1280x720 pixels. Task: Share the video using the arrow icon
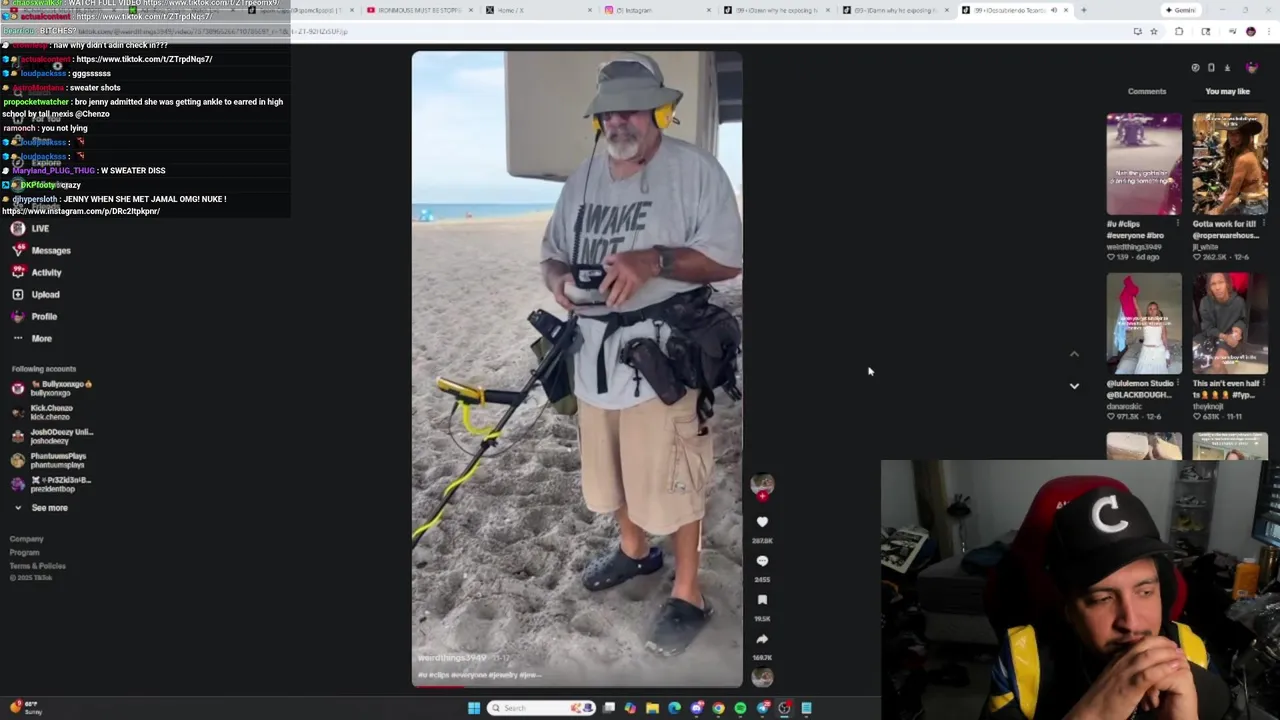point(762,639)
